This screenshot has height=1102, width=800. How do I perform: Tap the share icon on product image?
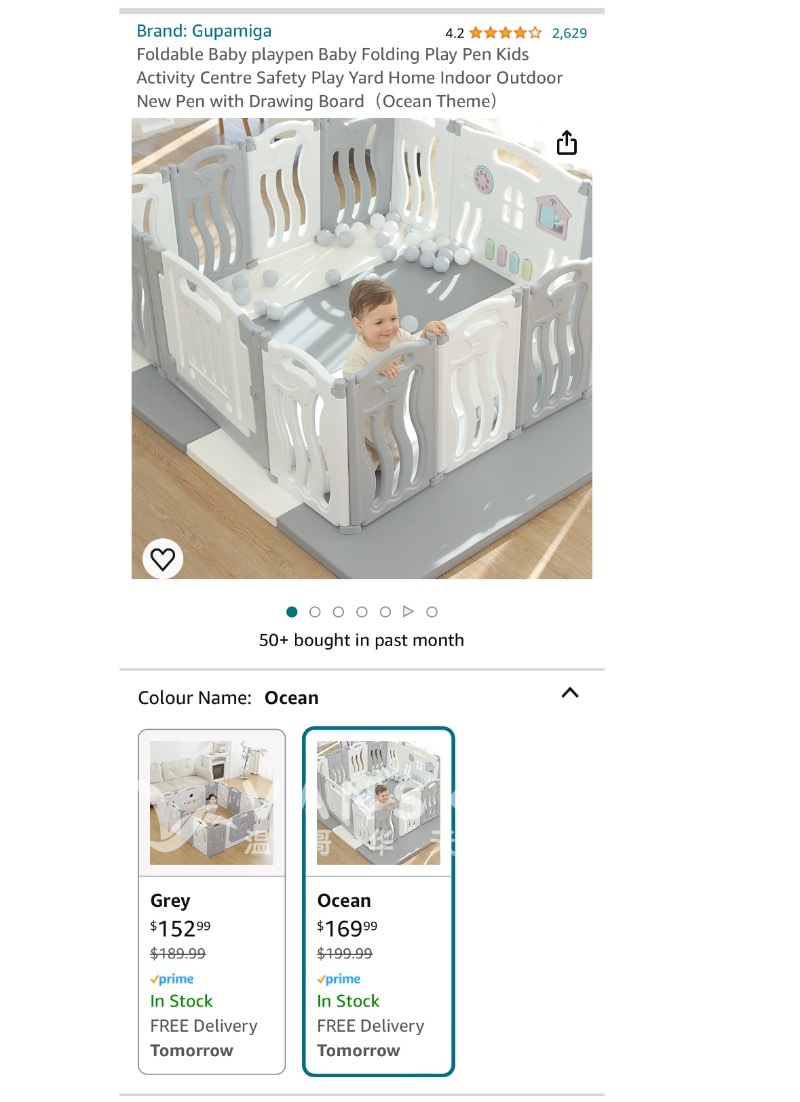click(567, 143)
